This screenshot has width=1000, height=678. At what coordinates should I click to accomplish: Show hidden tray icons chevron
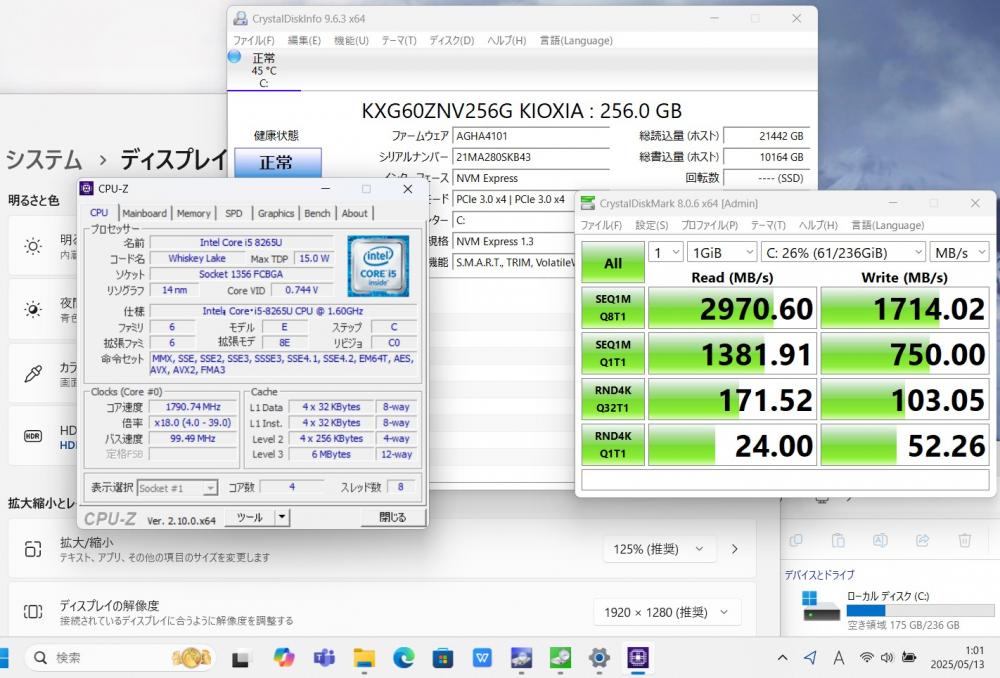point(783,658)
